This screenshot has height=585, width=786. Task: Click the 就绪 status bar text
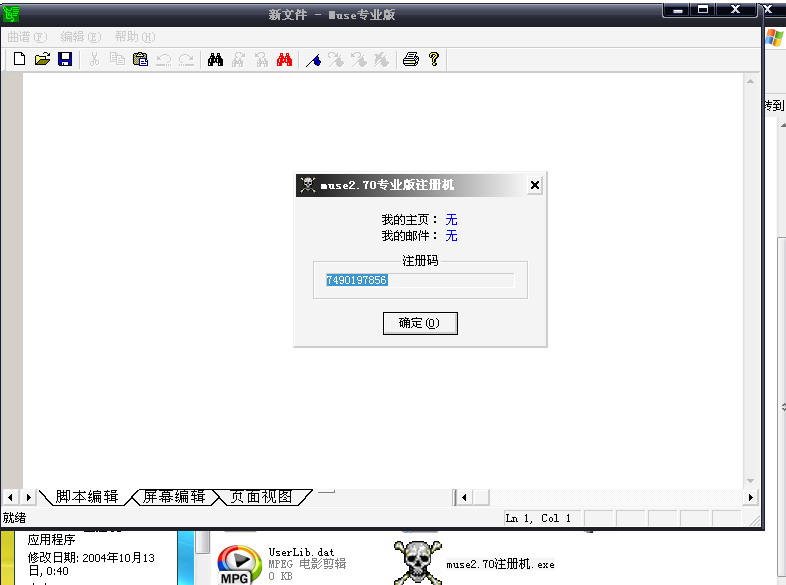(x=15, y=518)
